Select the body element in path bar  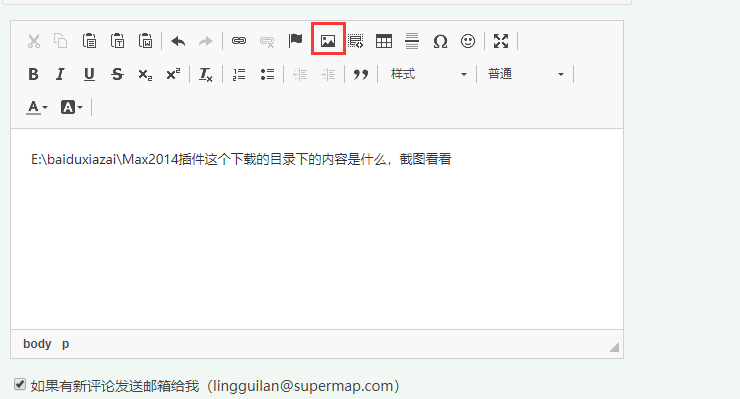pos(37,344)
